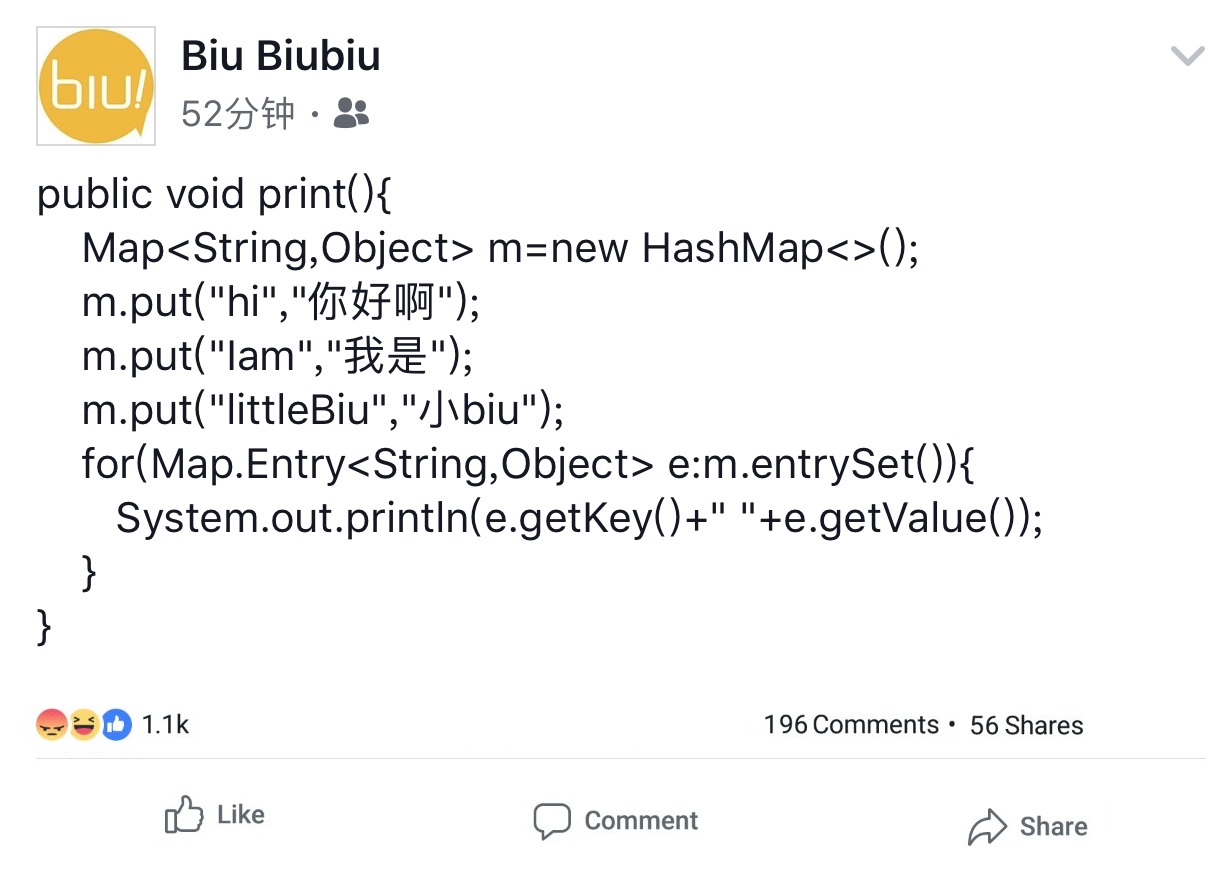Click the laughing haha reaction icon
The image size is (1226, 894).
coord(84,724)
